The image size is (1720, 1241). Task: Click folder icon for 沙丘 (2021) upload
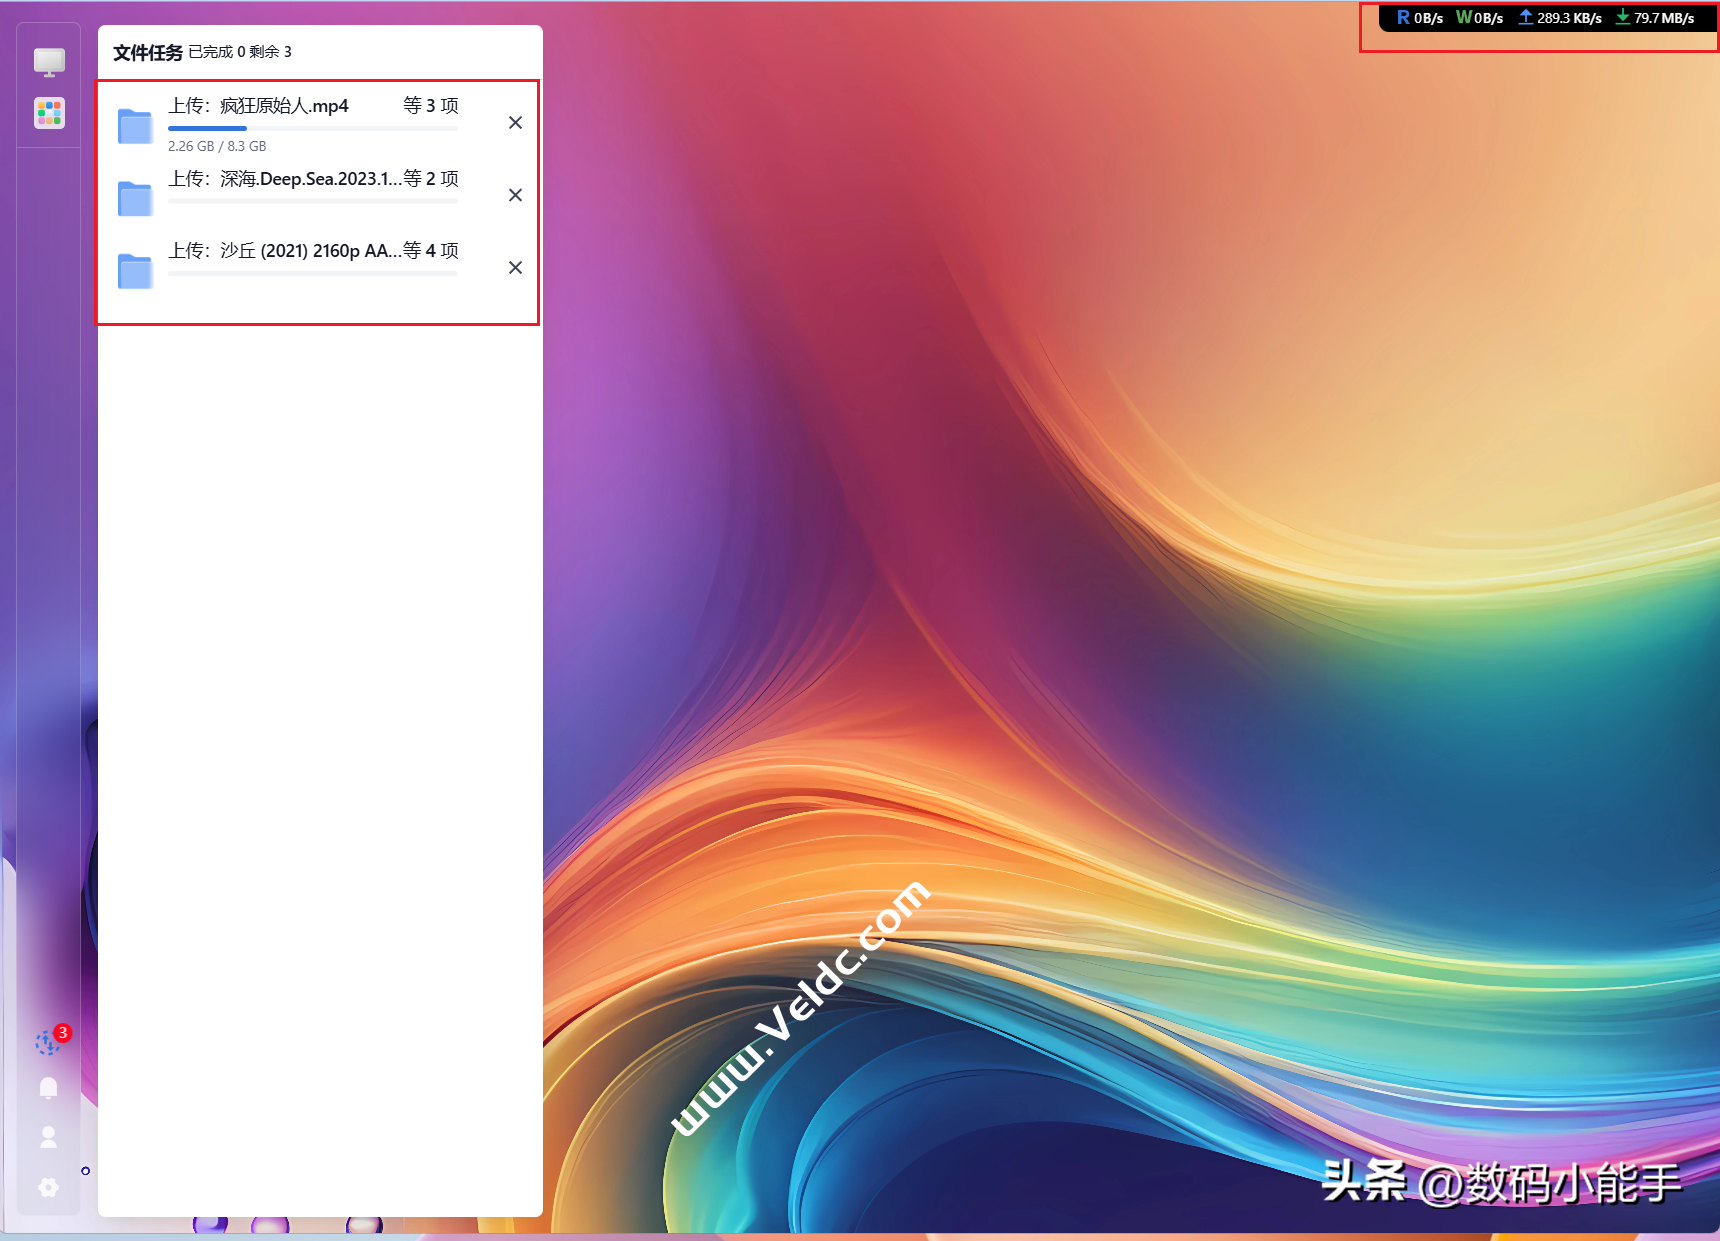click(135, 271)
